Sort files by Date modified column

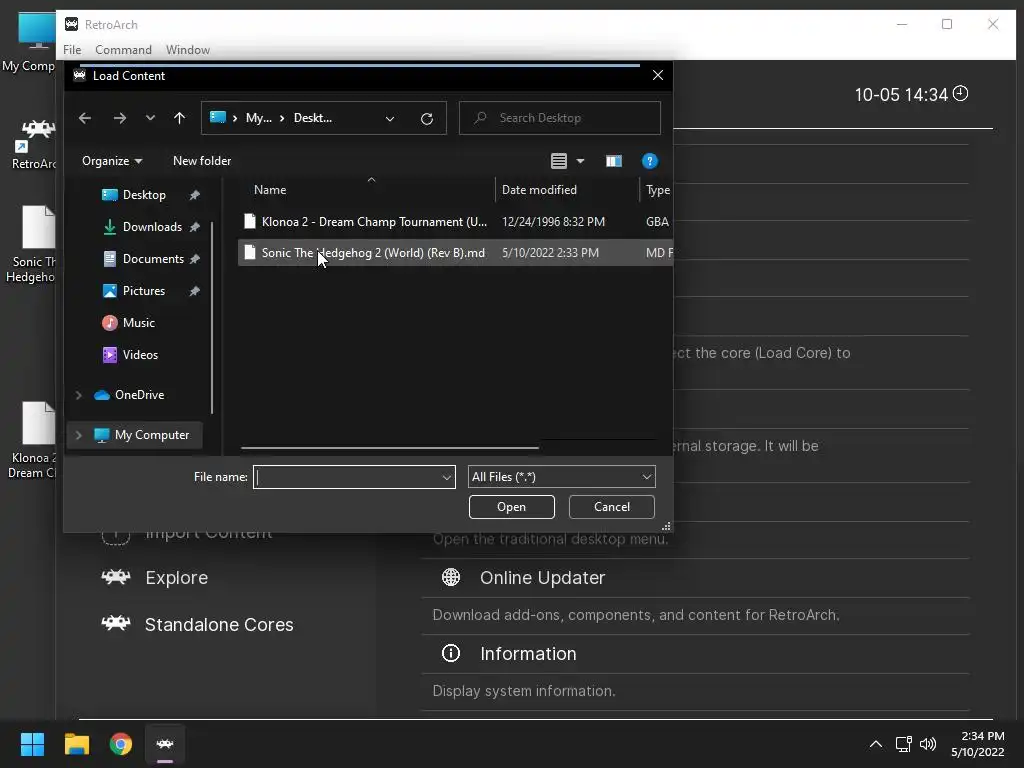[x=539, y=190]
